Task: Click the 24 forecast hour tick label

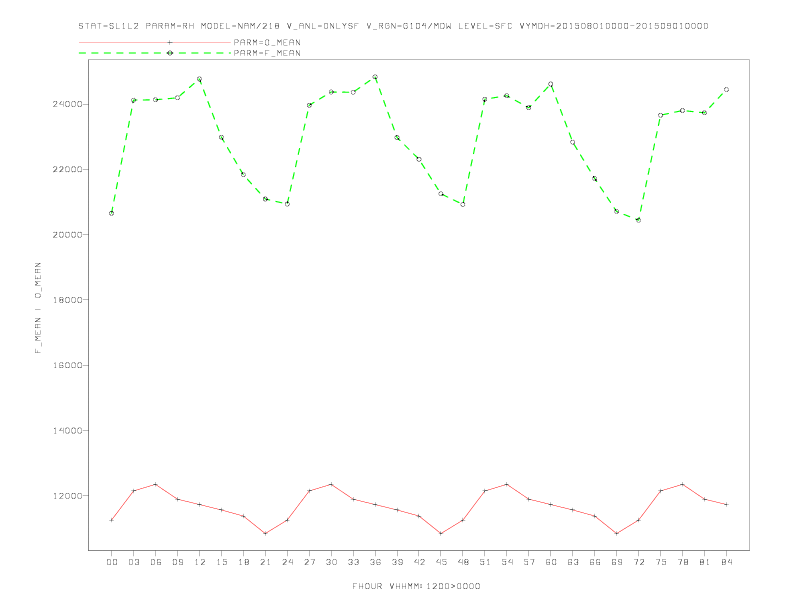Action: (x=287, y=562)
